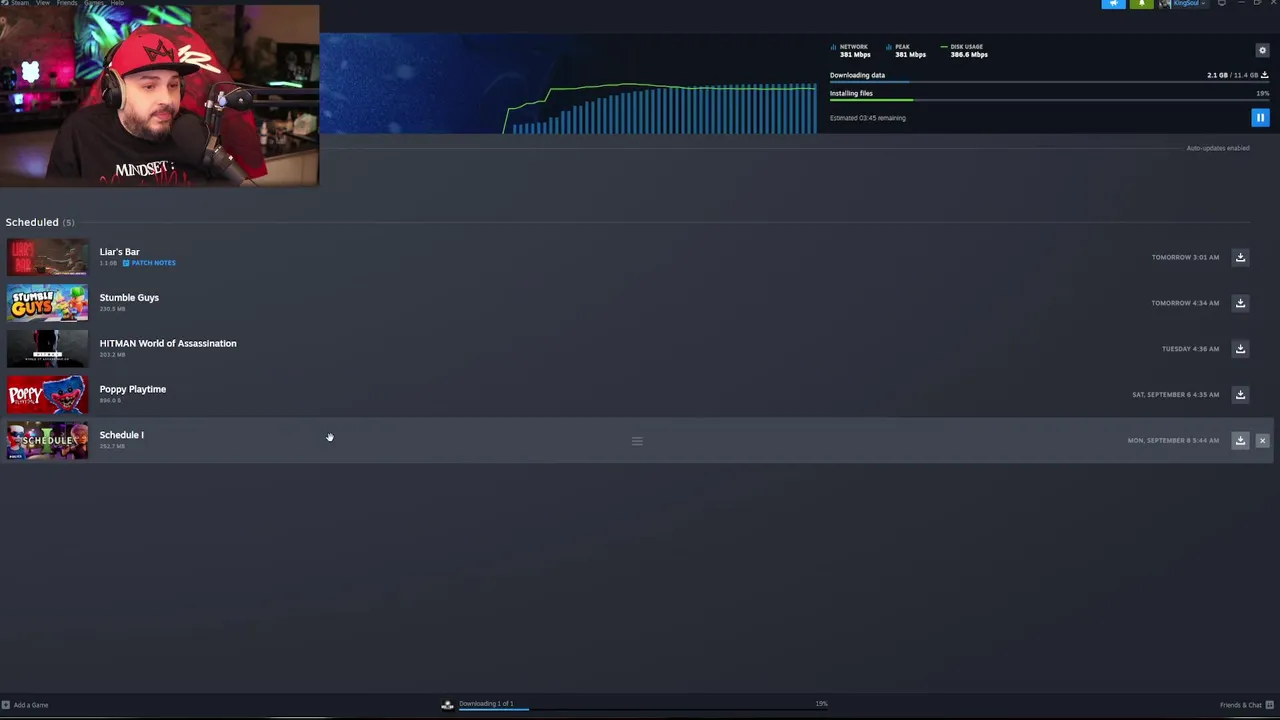
Task: Click Tuesday 4:36 AM schedule time
Action: pyautogui.click(x=1190, y=349)
